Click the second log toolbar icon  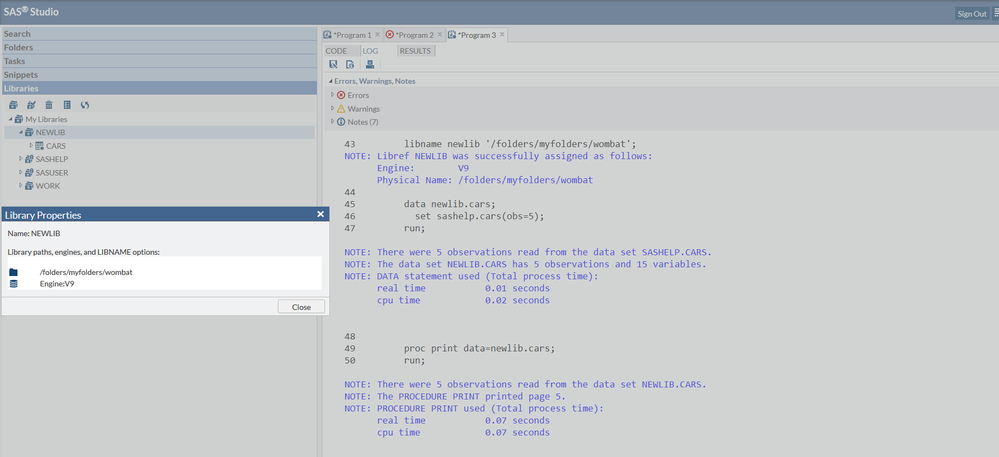tap(350, 65)
